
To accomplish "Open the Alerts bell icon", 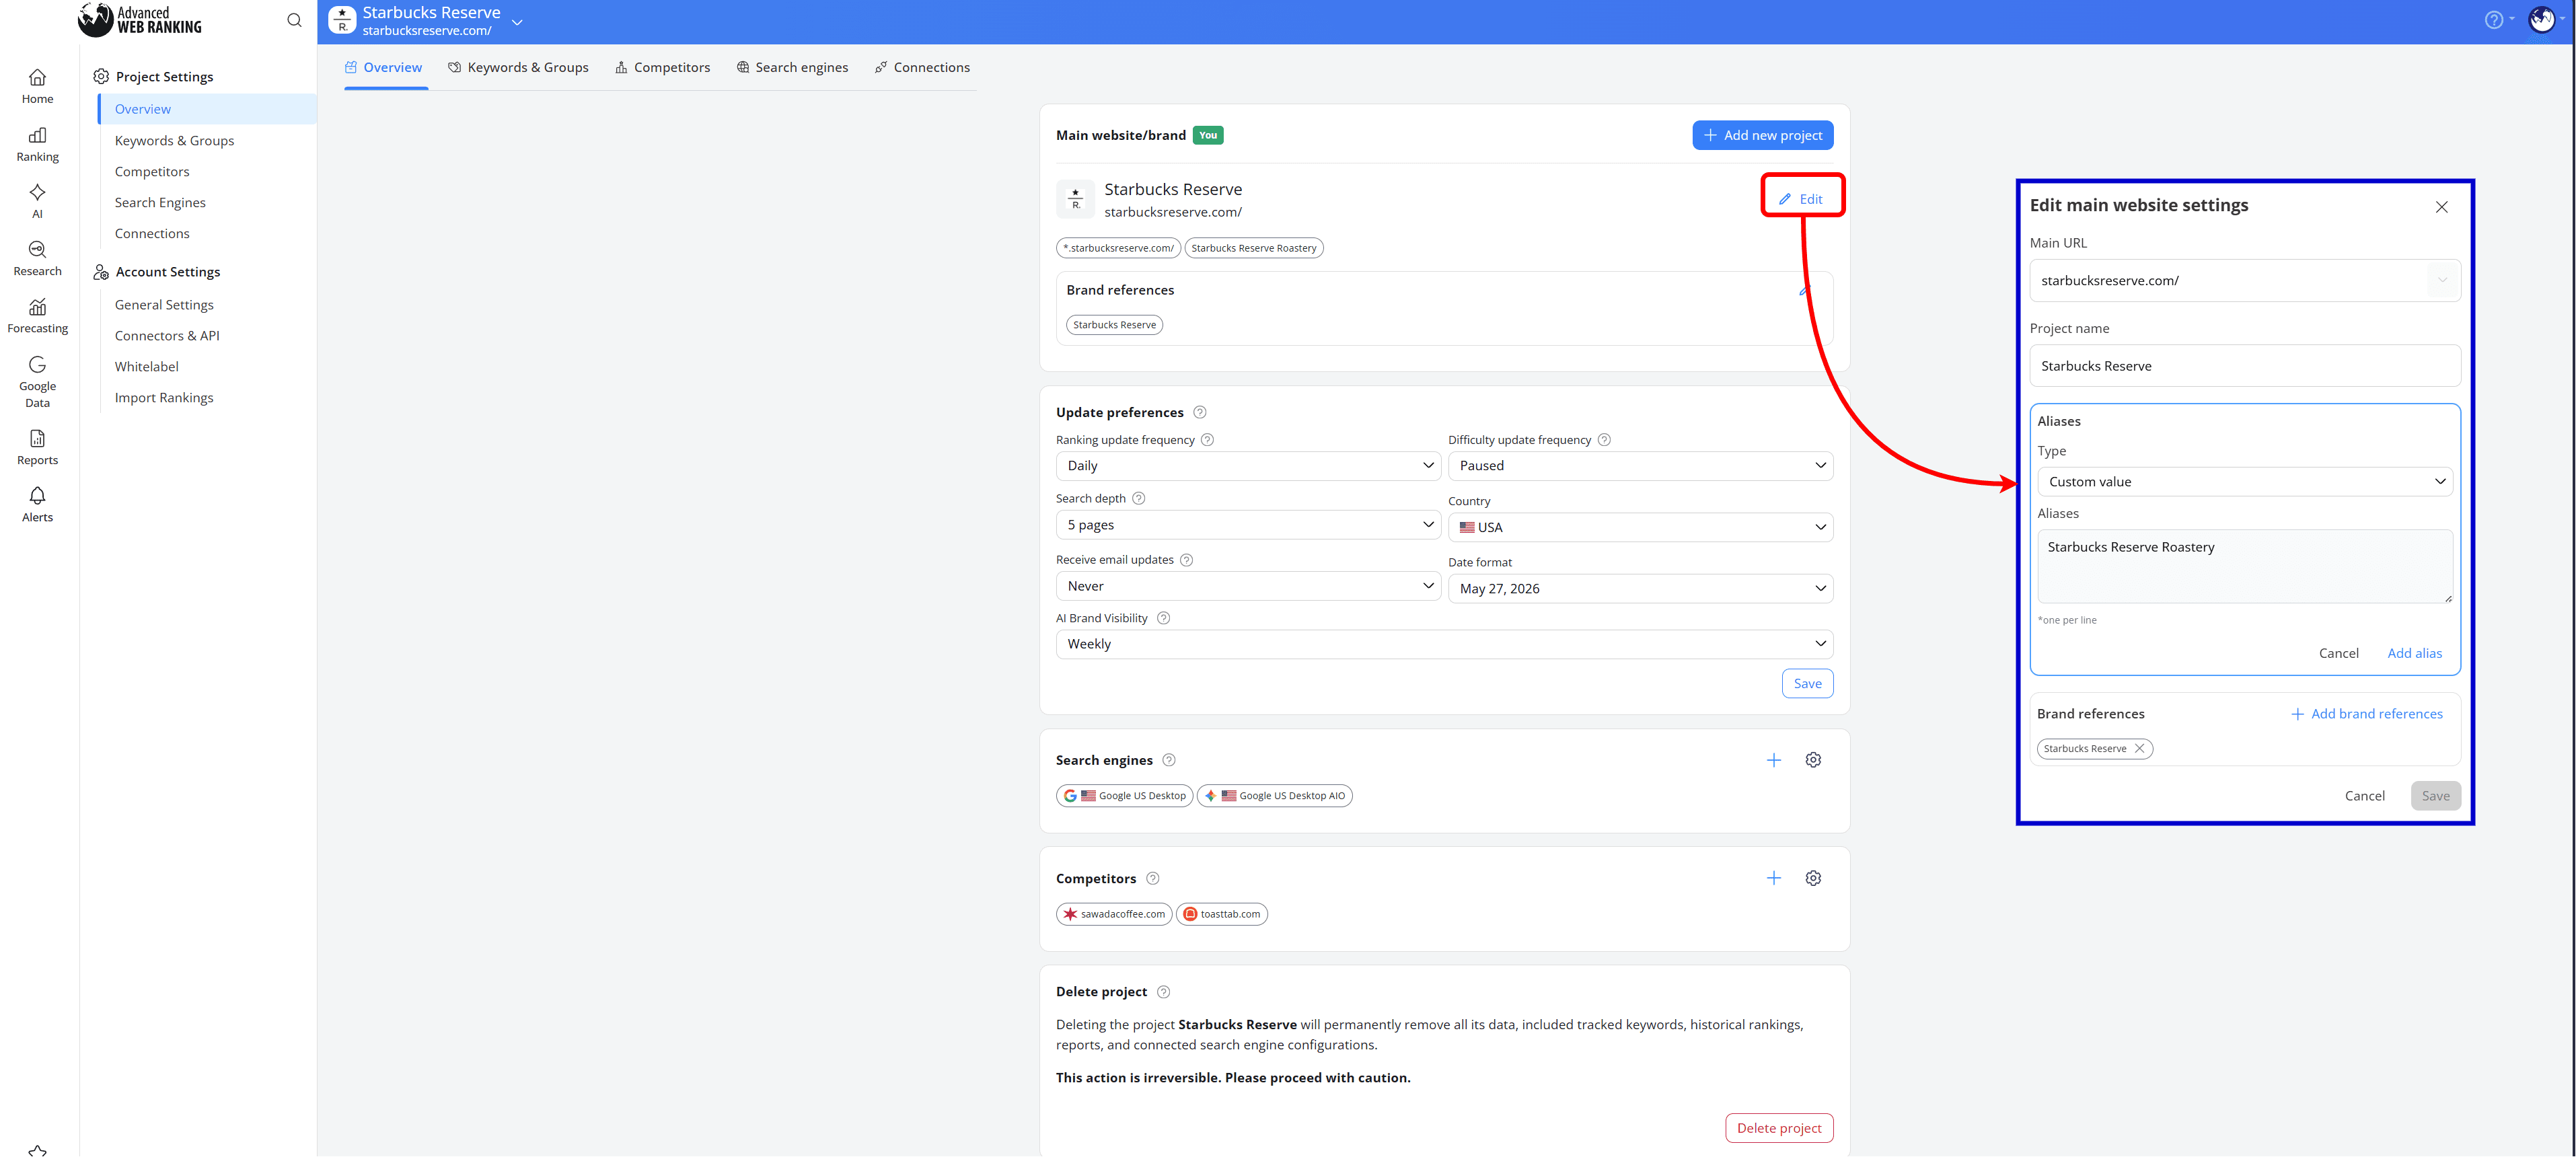I will [x=37, y=495].
